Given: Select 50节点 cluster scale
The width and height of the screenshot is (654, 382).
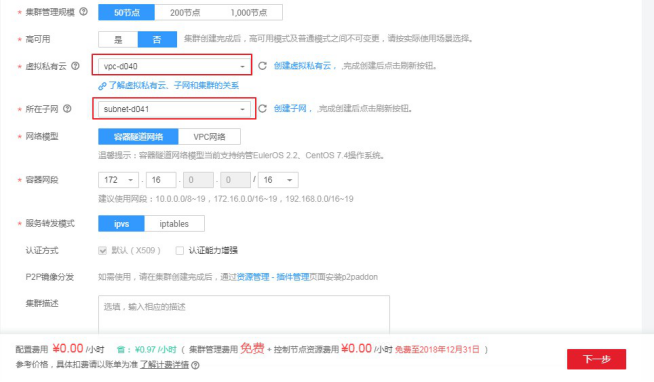Looking at the screenshot, I should tap(126, 13).
